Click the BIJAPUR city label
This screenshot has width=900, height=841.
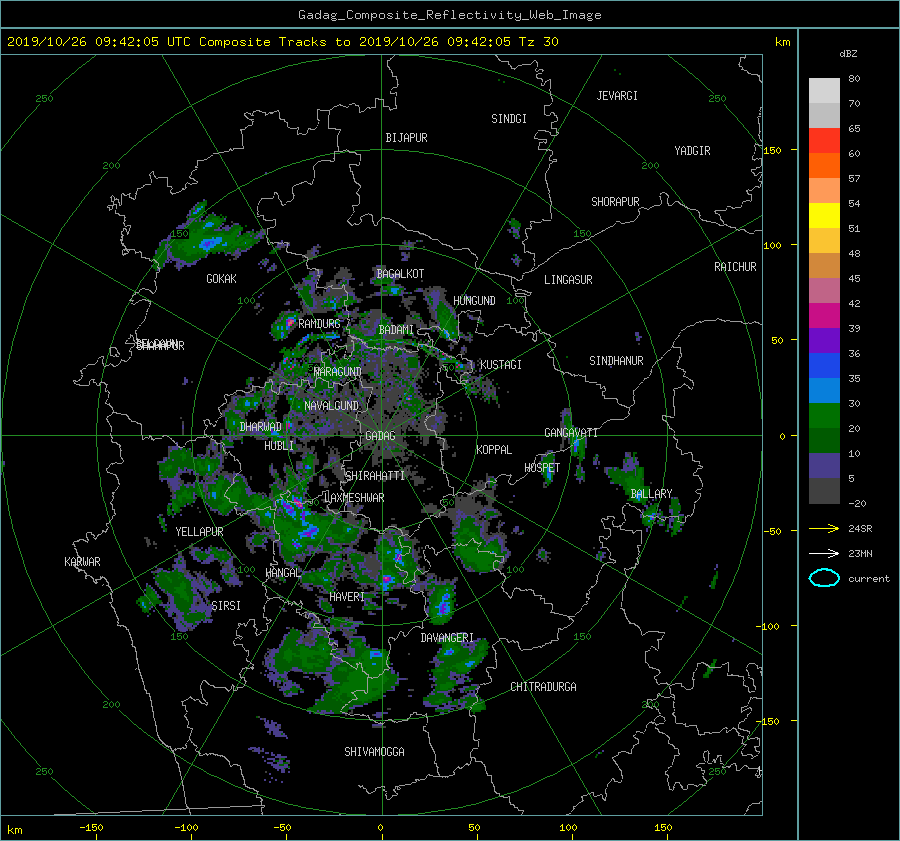pyautogui.click(x=406, y=138)
